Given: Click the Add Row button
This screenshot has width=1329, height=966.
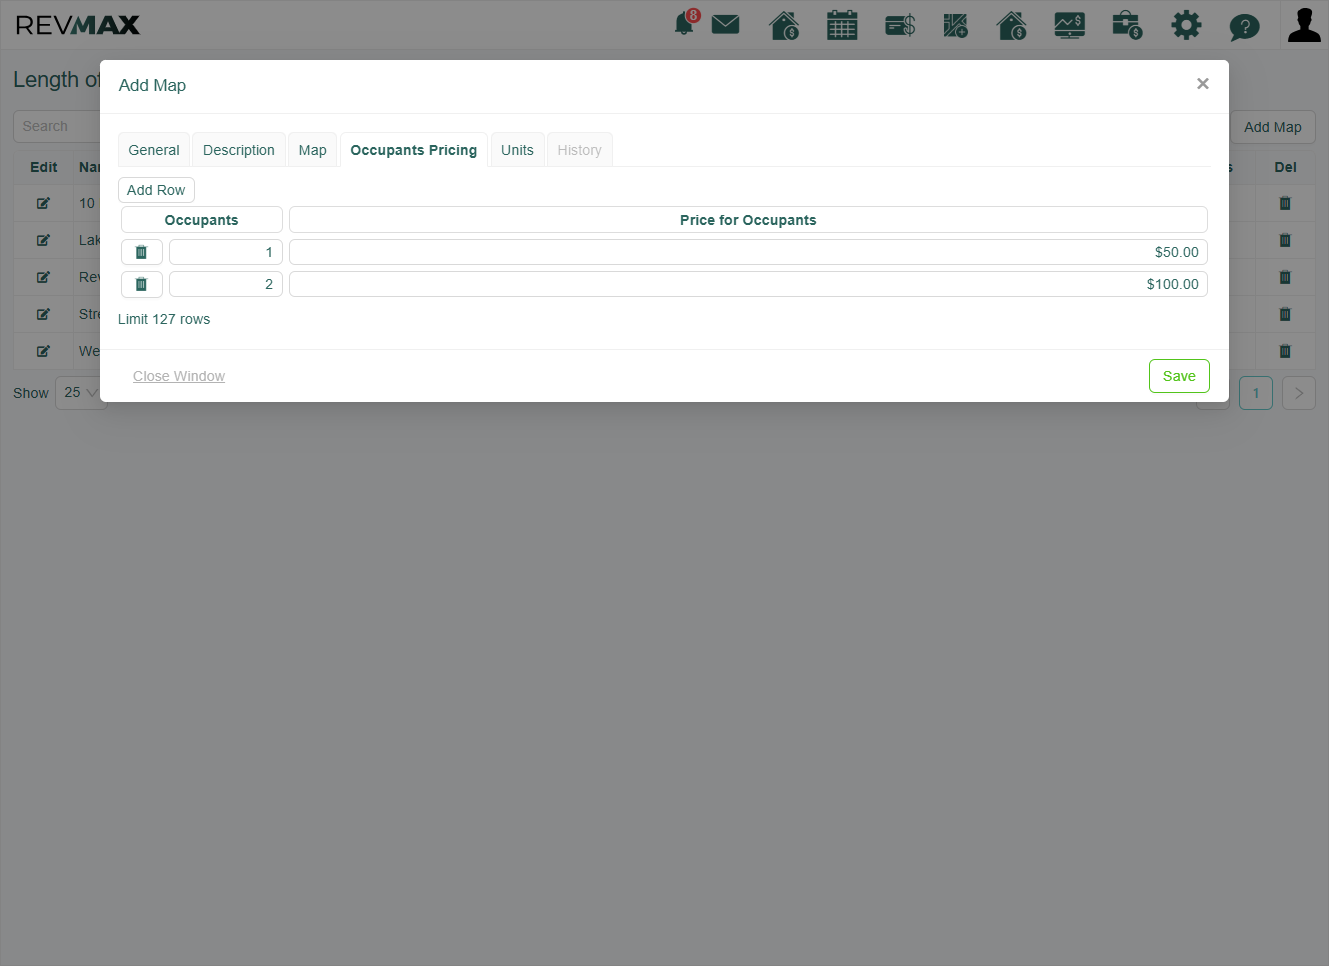Looking at the screenshot, I should (156, 190).
